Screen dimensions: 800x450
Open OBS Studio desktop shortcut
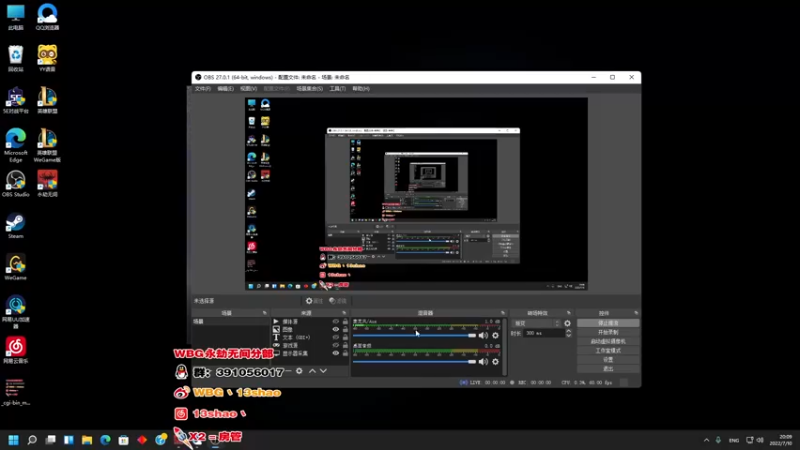15,184
